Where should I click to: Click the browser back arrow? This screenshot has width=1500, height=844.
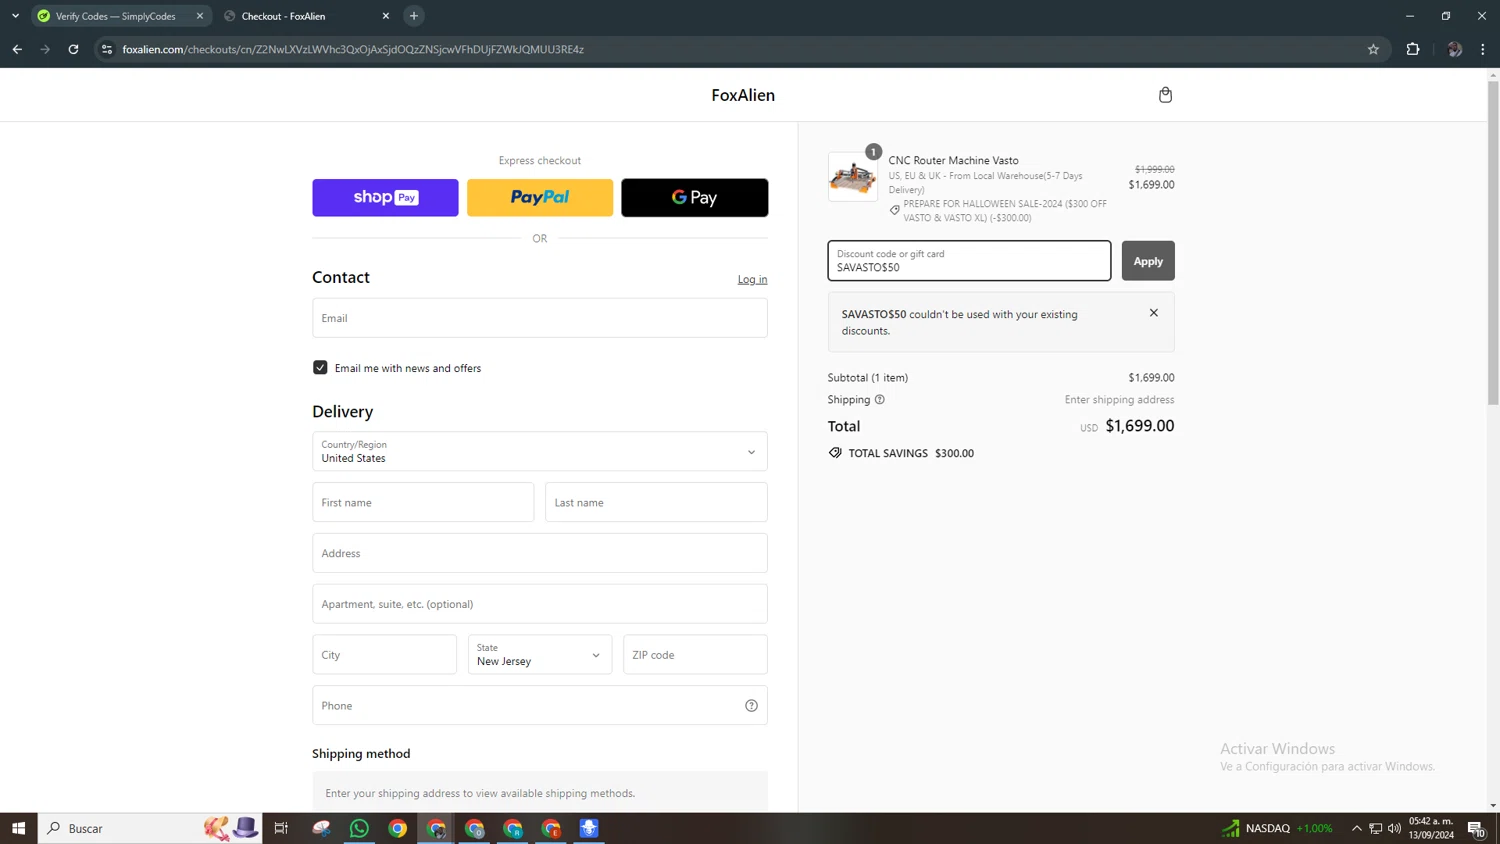[x=17, y=49]
